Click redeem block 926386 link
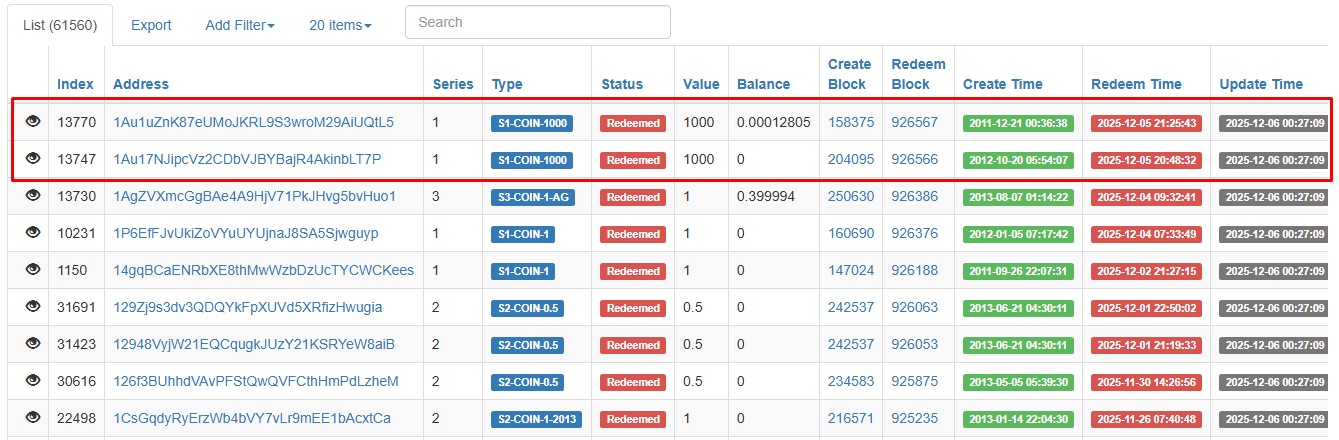The image size is (1339, 440). coord(915,196)
